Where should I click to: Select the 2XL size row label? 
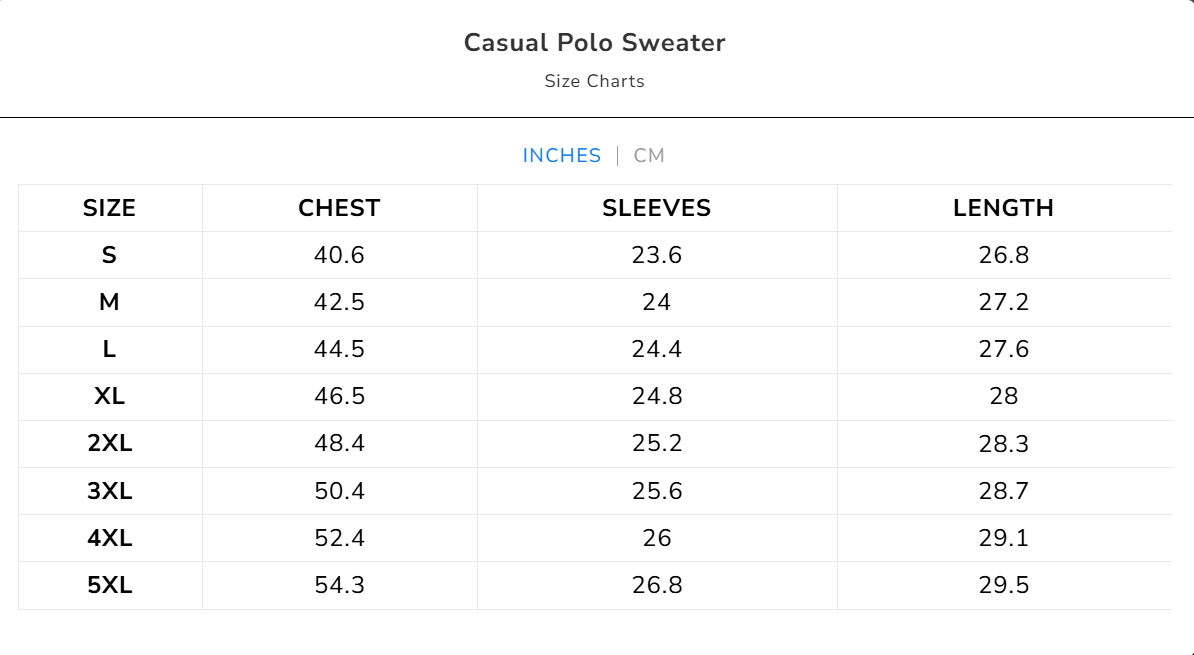point(109,443)
